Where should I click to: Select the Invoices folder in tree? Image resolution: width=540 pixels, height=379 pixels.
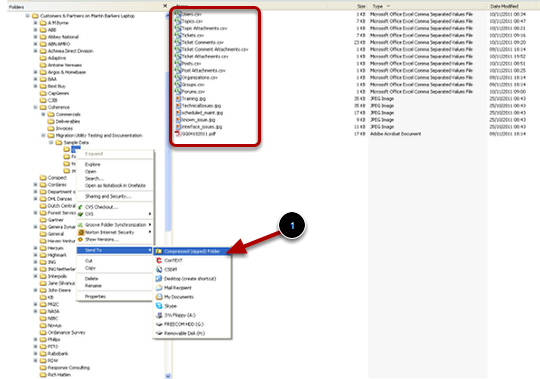coord(64,128)
